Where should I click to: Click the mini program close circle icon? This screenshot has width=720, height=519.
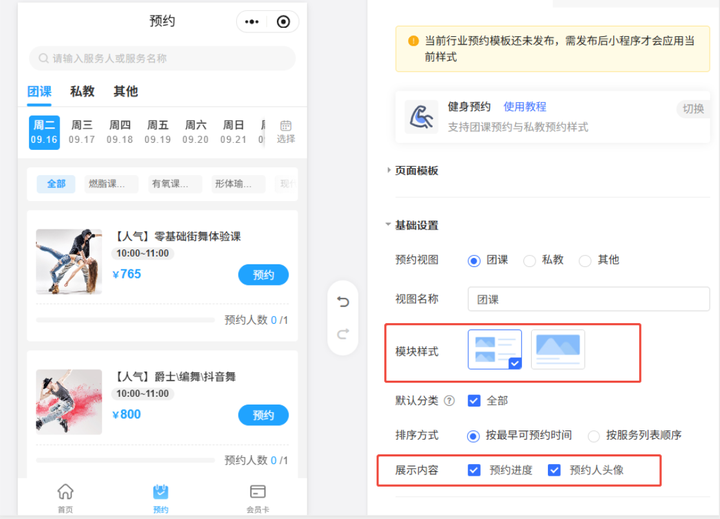tap(283, 21)
